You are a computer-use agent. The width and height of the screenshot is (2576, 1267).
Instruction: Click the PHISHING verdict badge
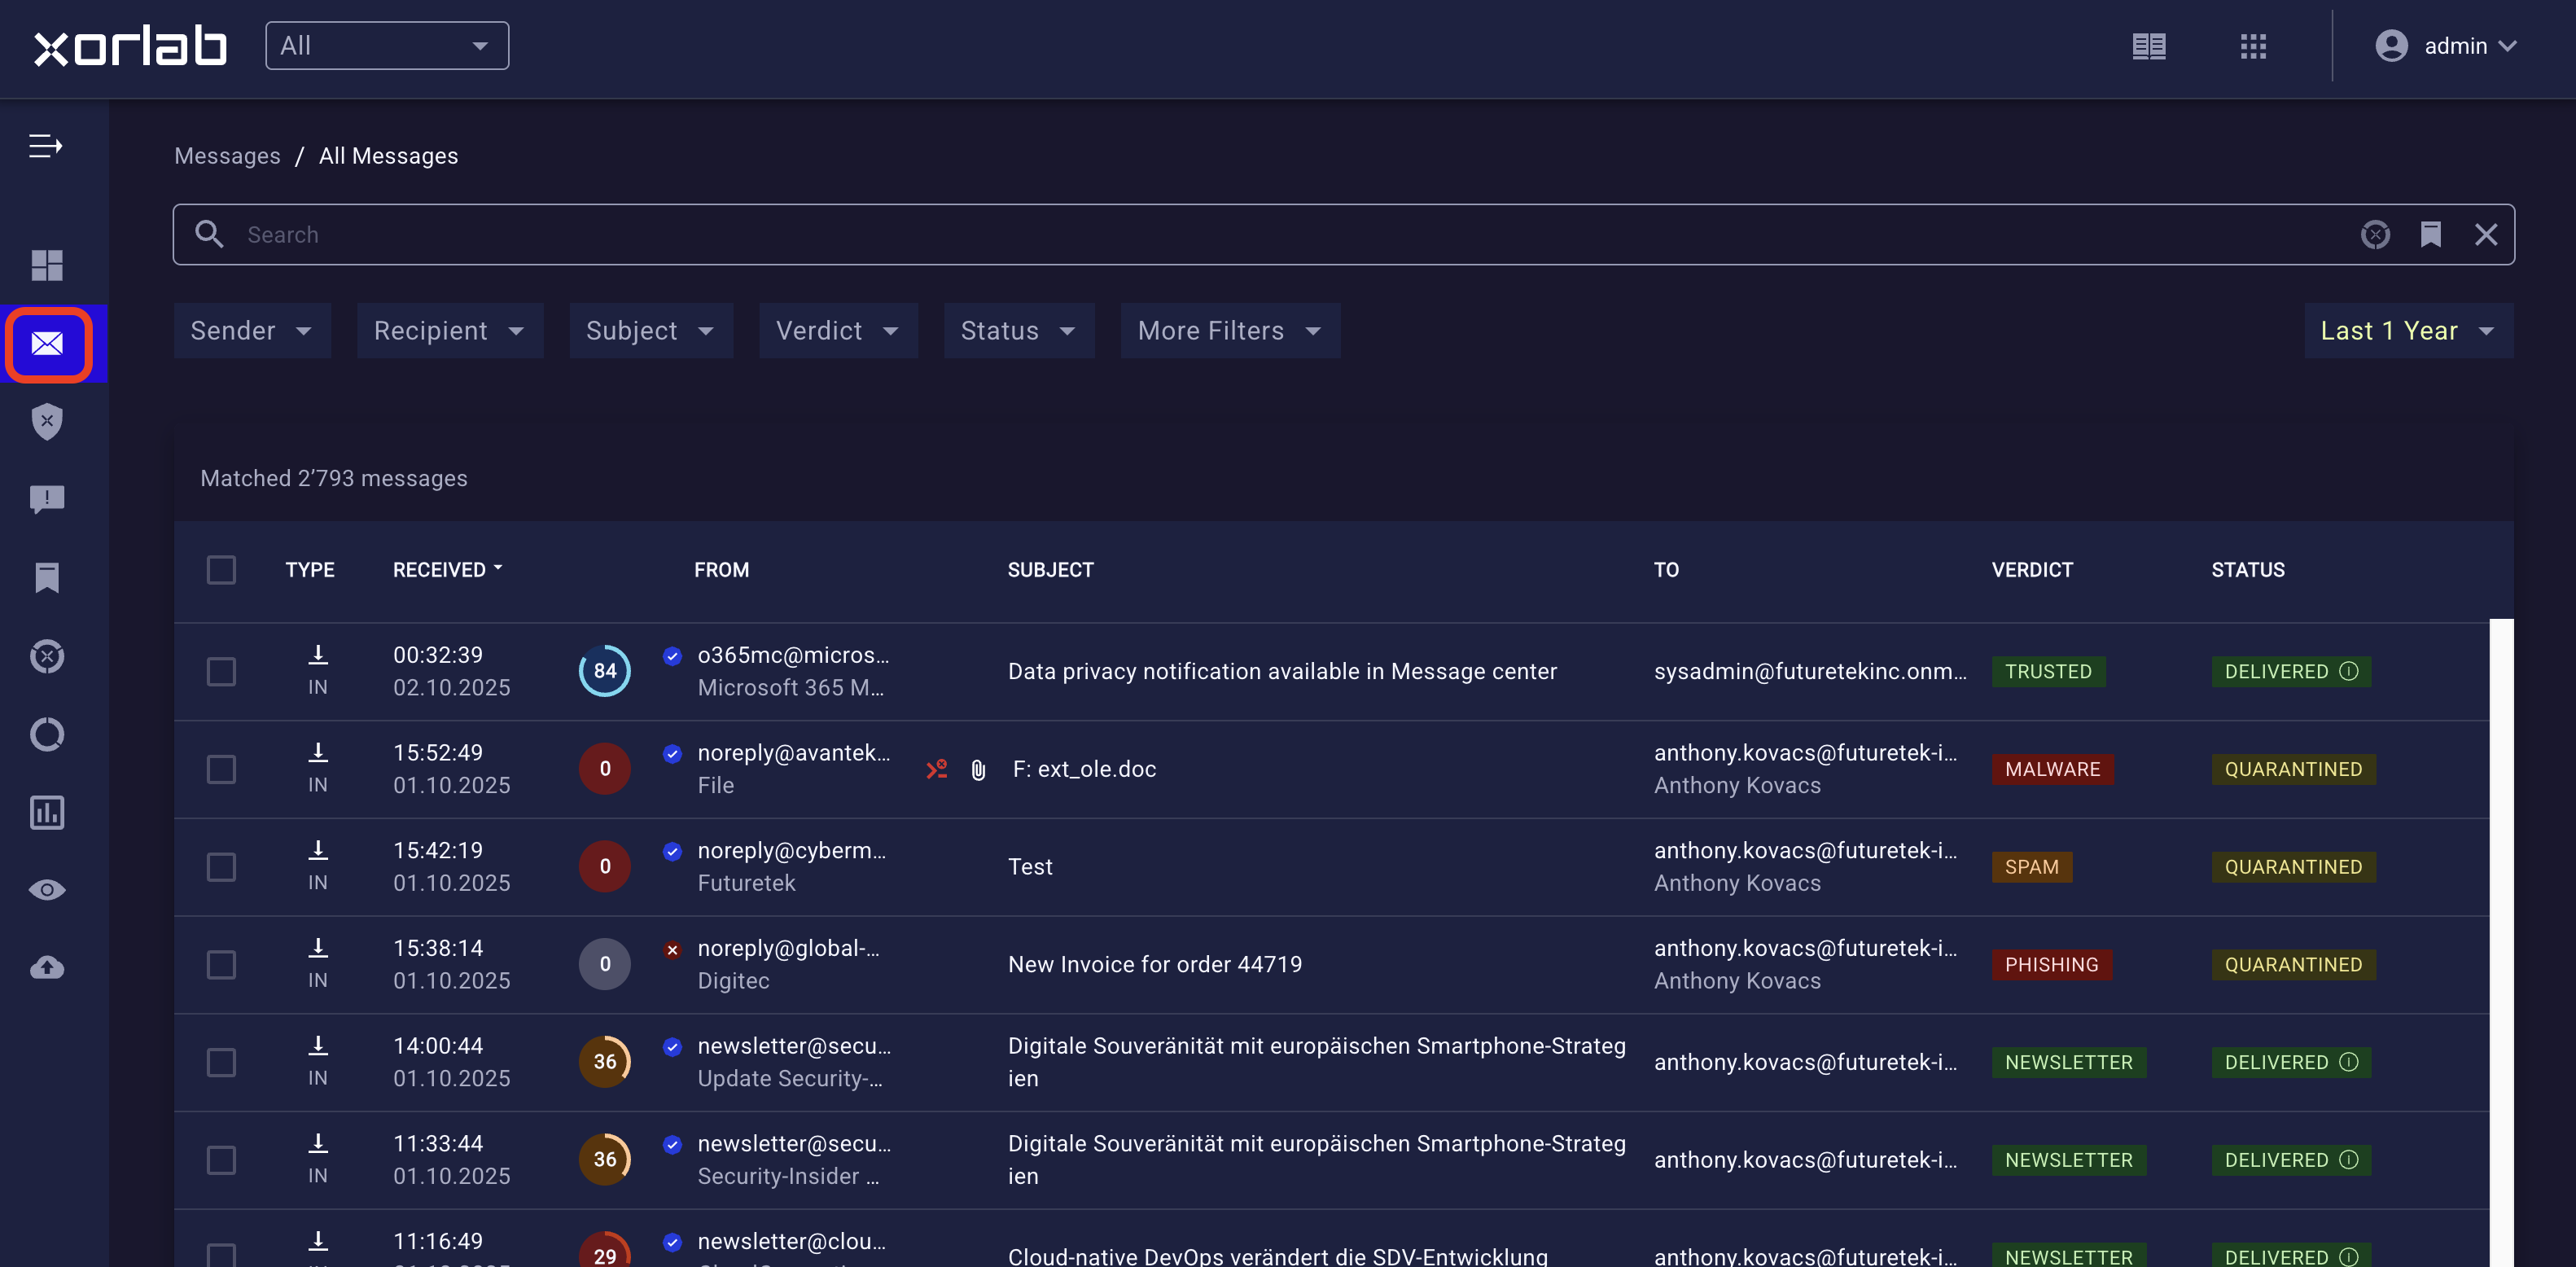point(2051,965)
